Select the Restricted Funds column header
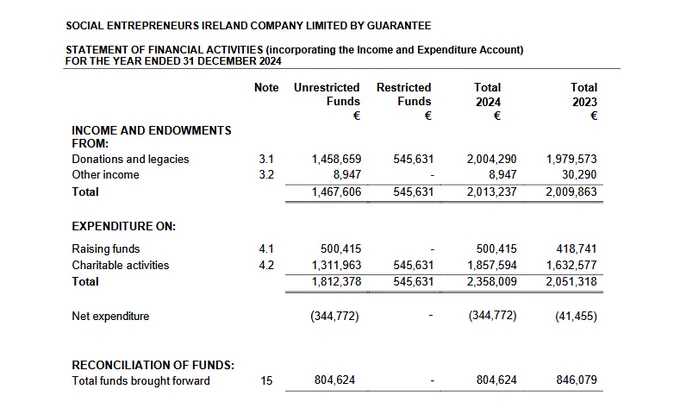This screenshot has width=680, height=402. 404,95
